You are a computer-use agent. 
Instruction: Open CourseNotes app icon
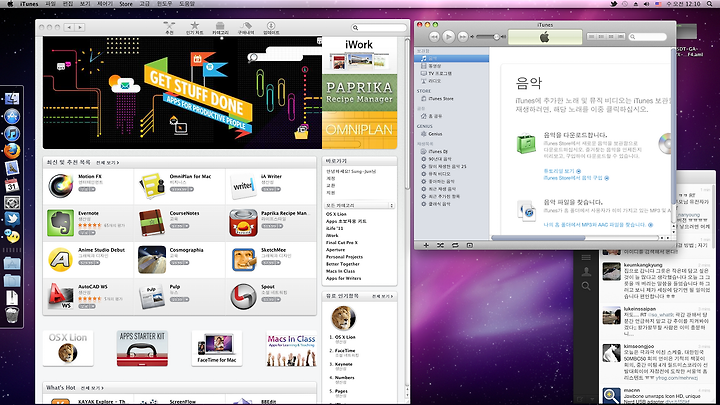click(x=152, y=223)
